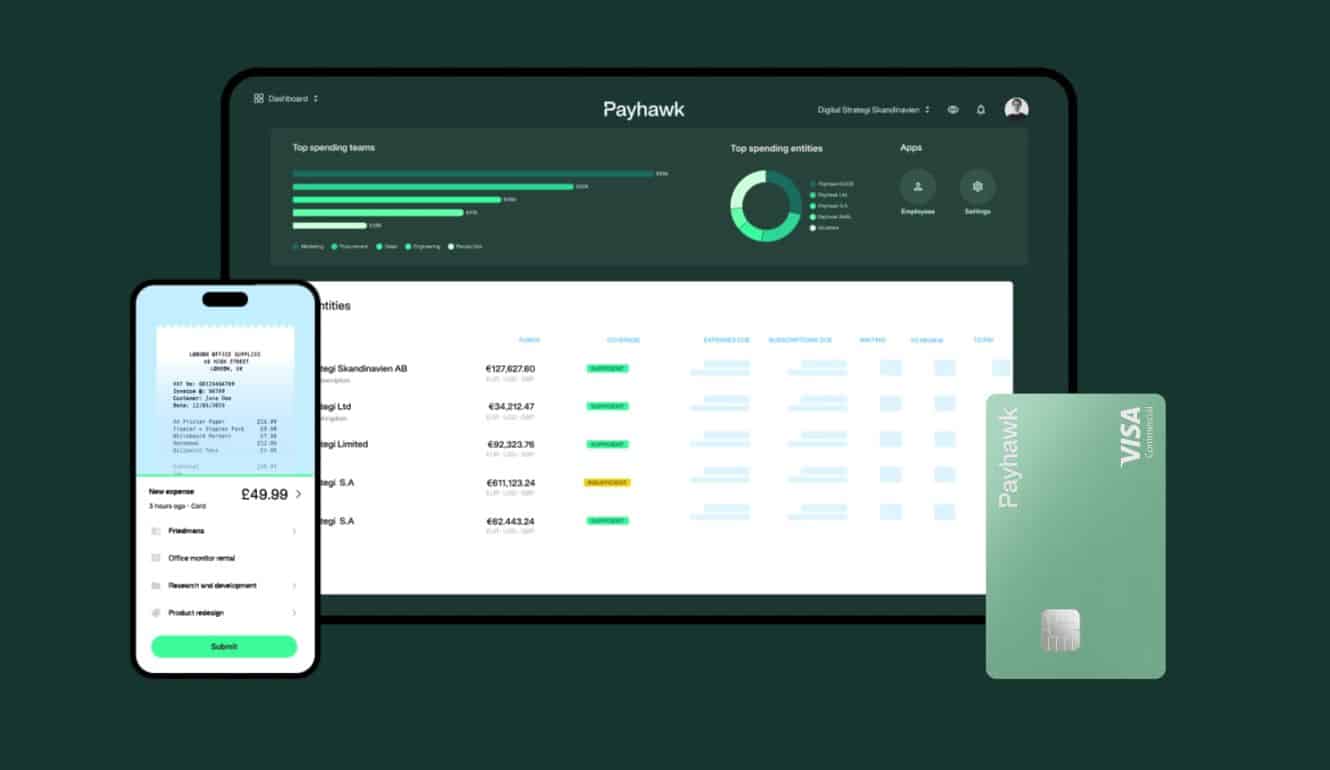1330x770 pixels.
Task: Open the Digital Strategi Skandinavien entity selector
Action: point(874,110)
